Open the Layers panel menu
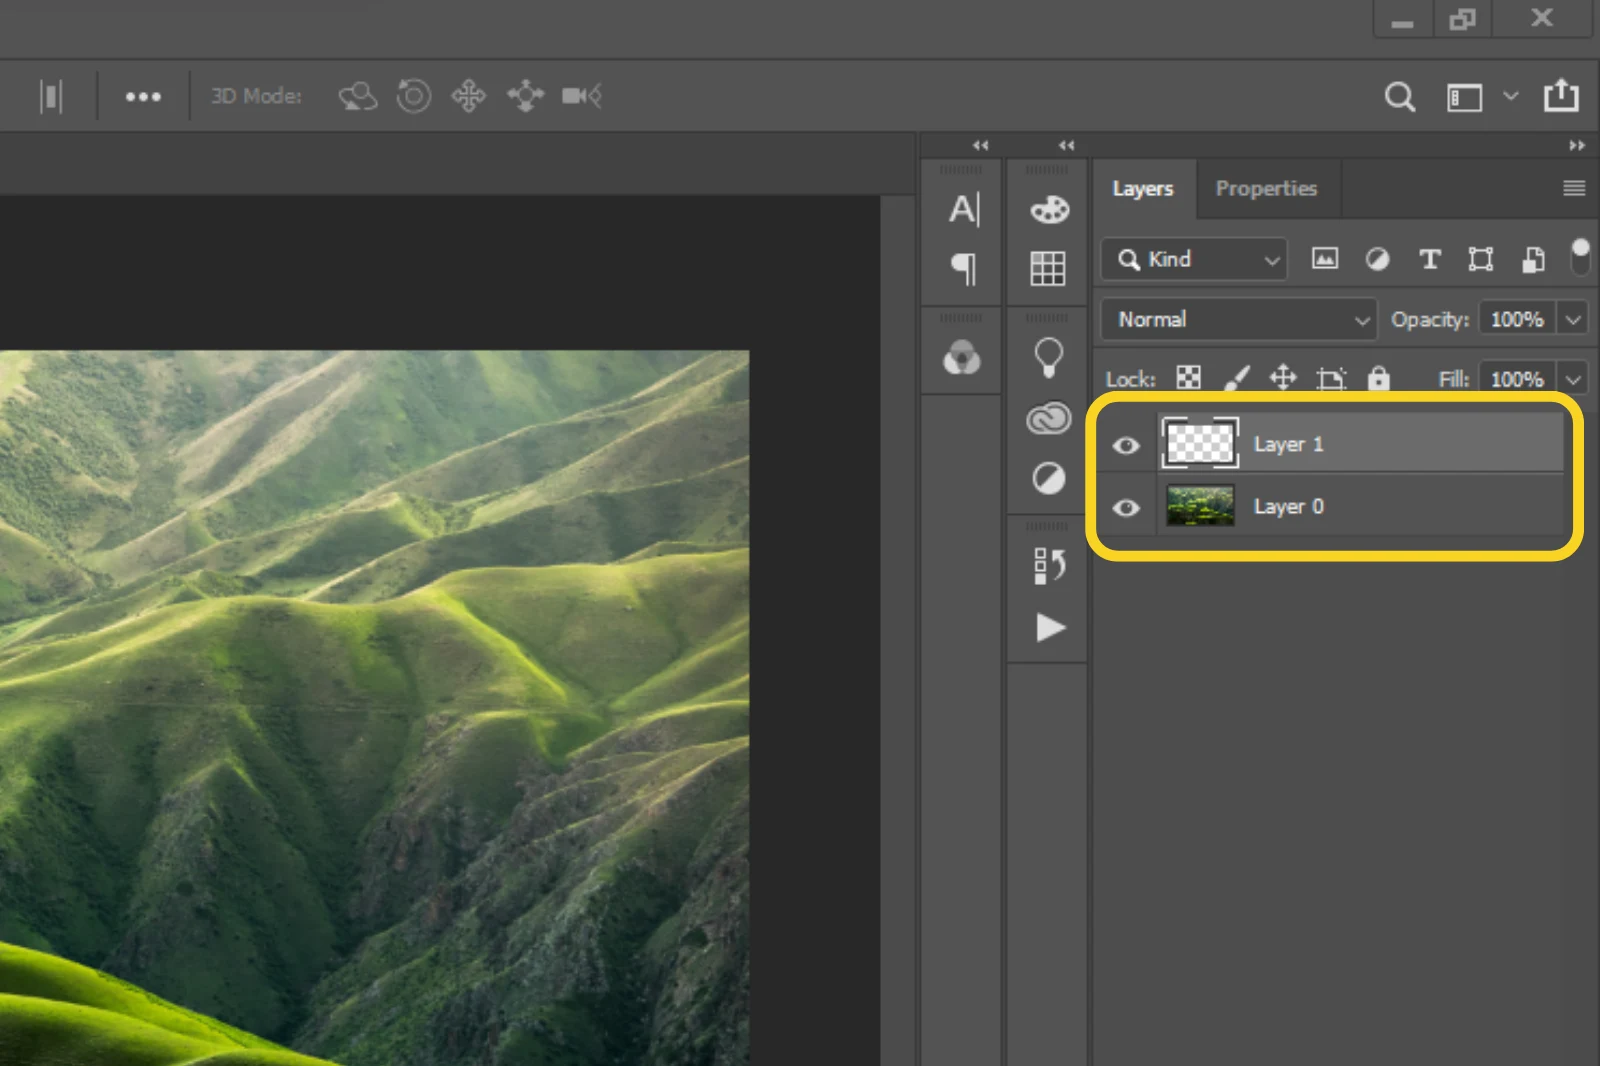This screenshot has height=1066, width=1600. point(1574,188)
